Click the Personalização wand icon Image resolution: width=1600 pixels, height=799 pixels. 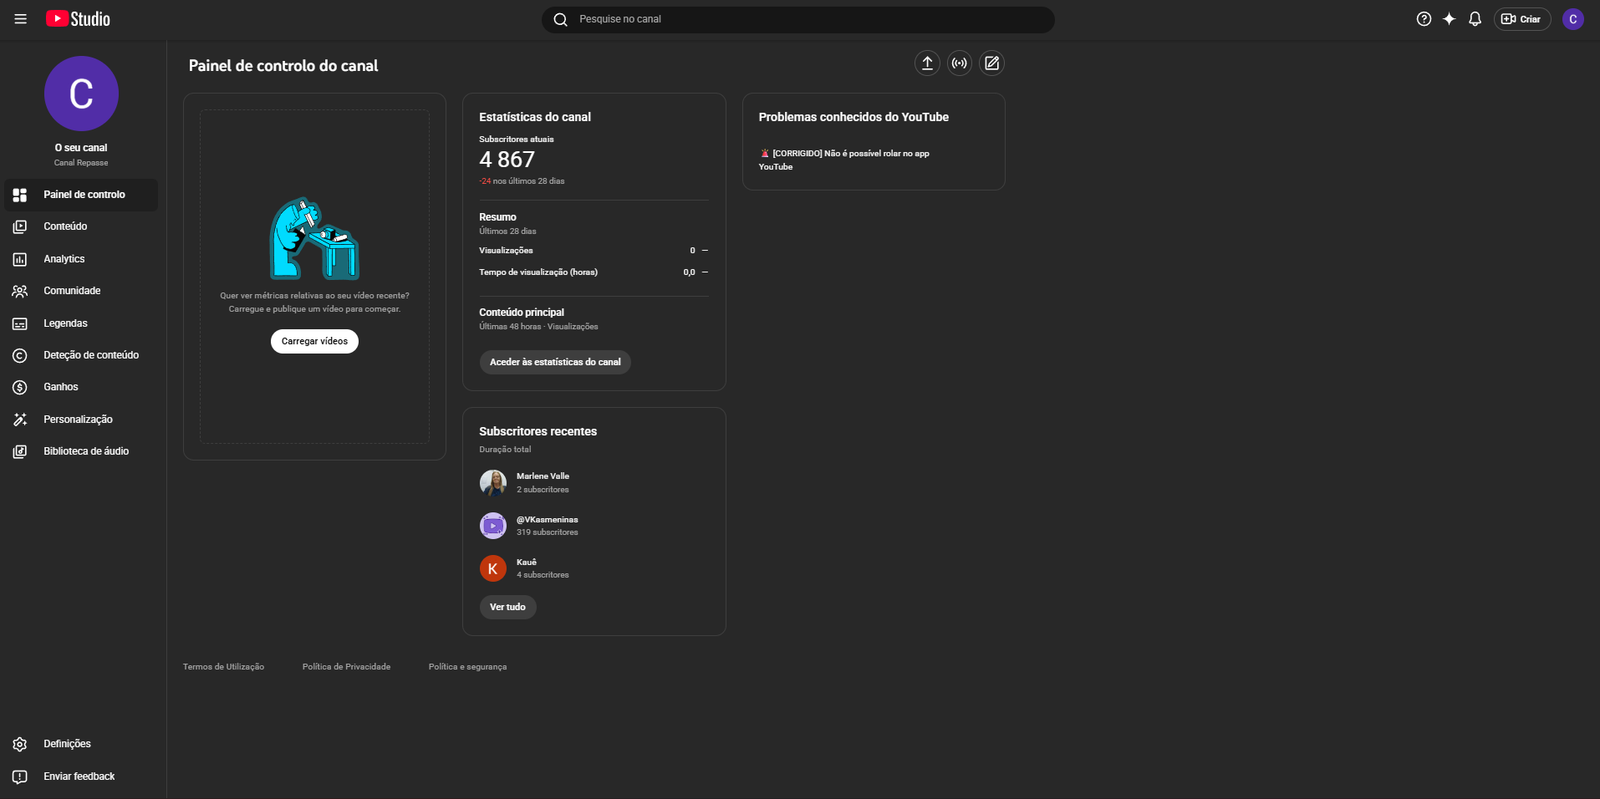[20, 420]
